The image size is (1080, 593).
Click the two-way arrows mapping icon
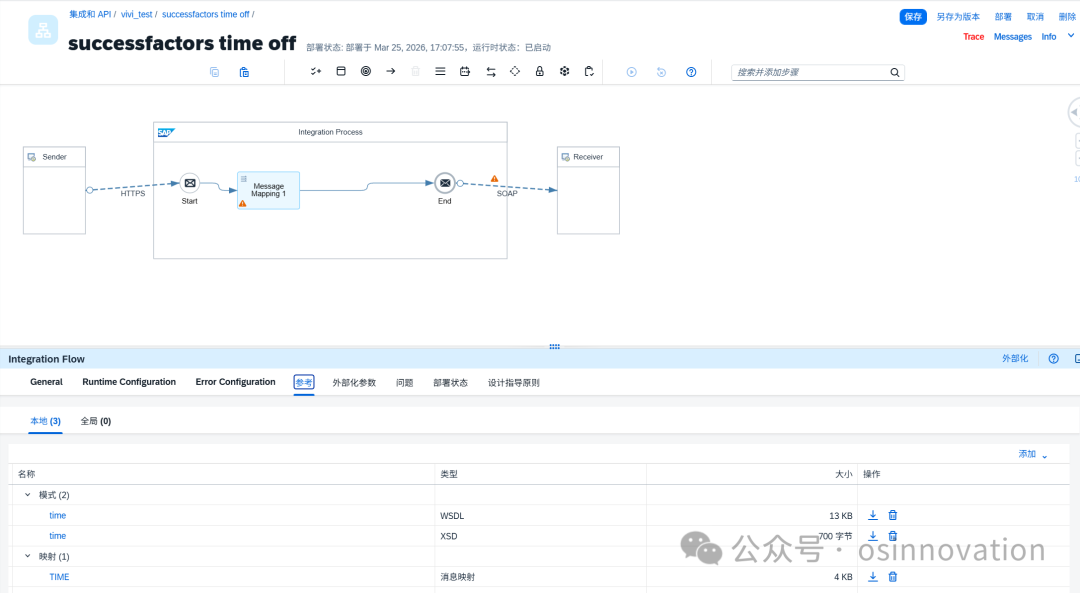pos(490,72)
